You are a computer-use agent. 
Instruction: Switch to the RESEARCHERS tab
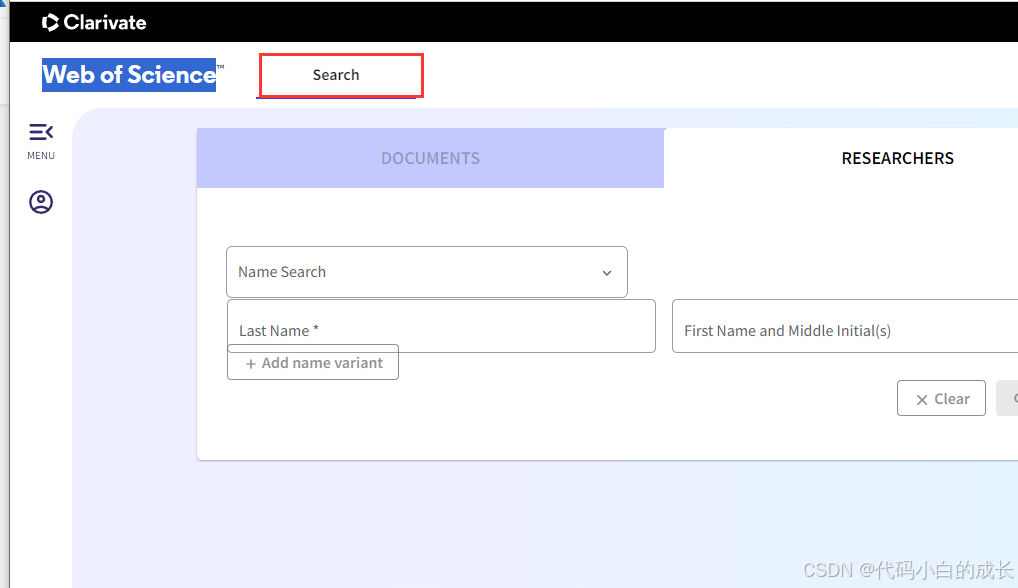pos(897,158)
